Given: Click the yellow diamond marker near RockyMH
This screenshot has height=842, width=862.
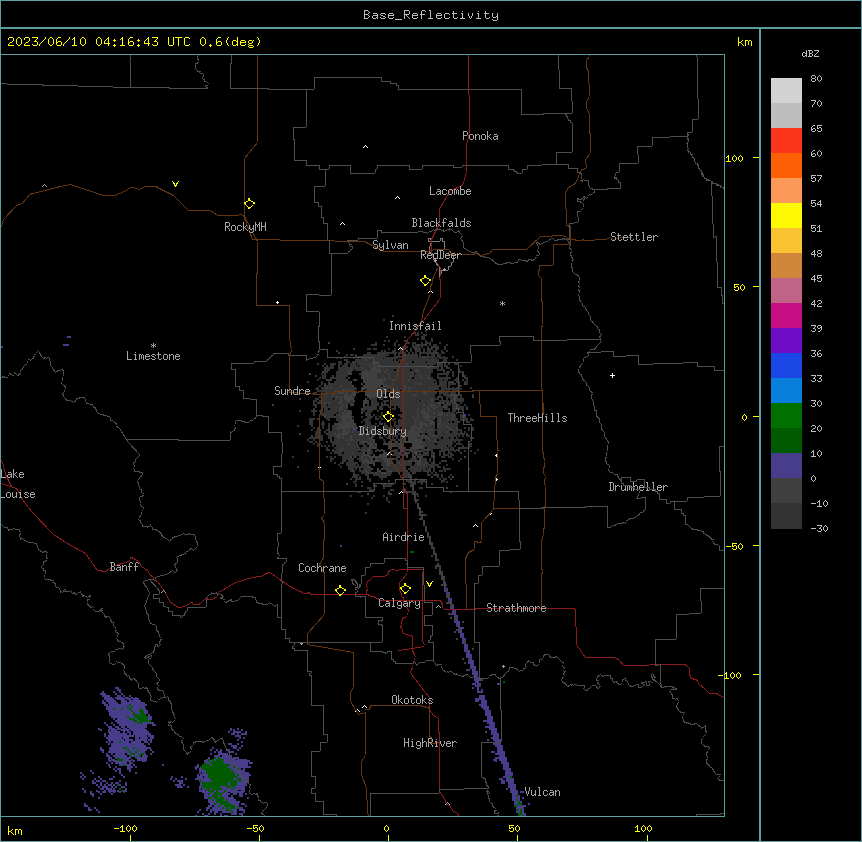Looking at the screenshot, I should click(x=249, y=204).
